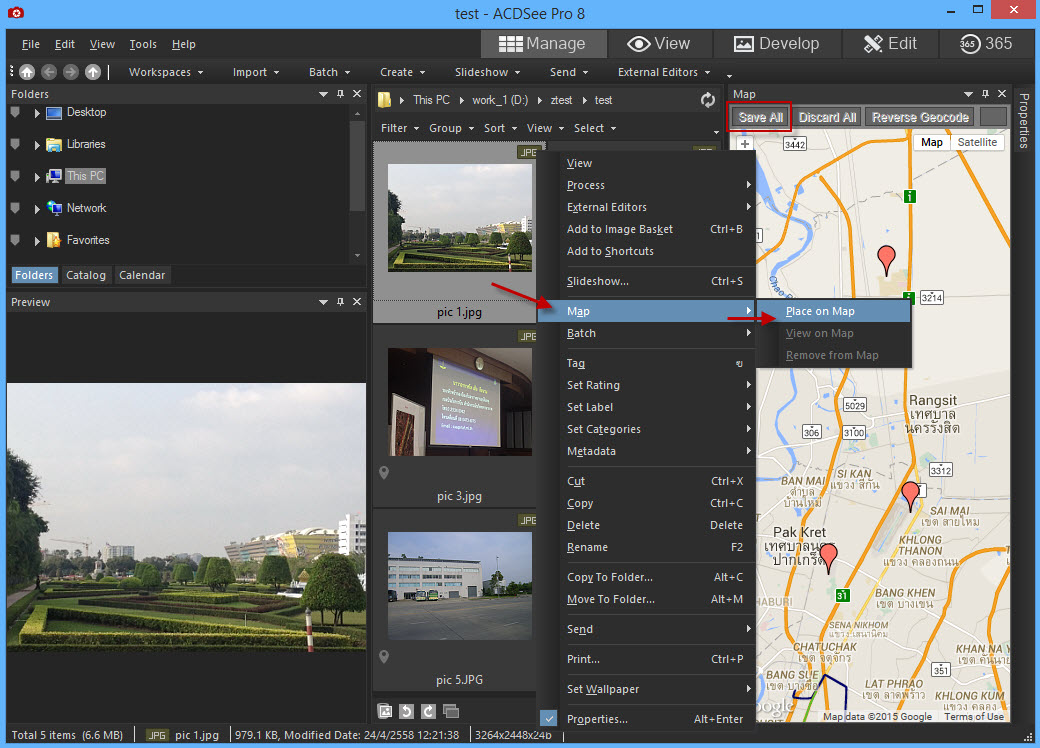The height and width of the screenshot is (748, 1040).
Task: Click the rotate left icon below thumbnails
Action: point(407,712)
